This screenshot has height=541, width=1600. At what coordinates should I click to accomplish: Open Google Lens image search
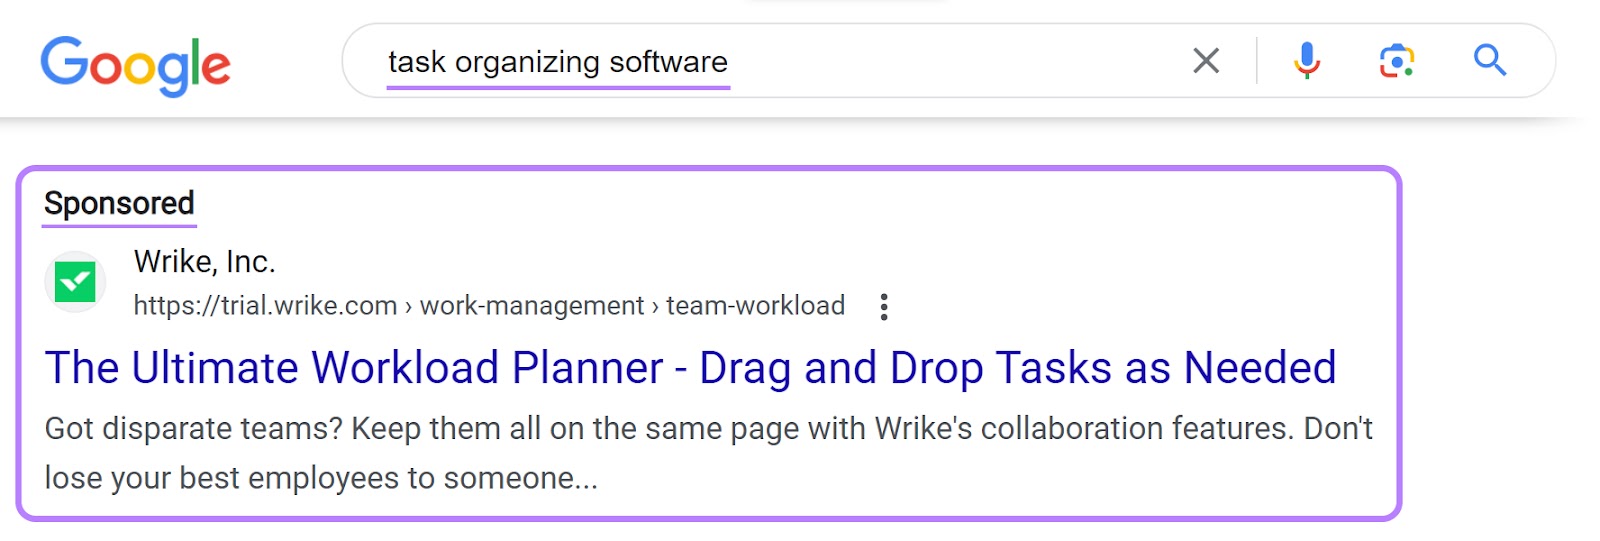tap(1396, 61)
